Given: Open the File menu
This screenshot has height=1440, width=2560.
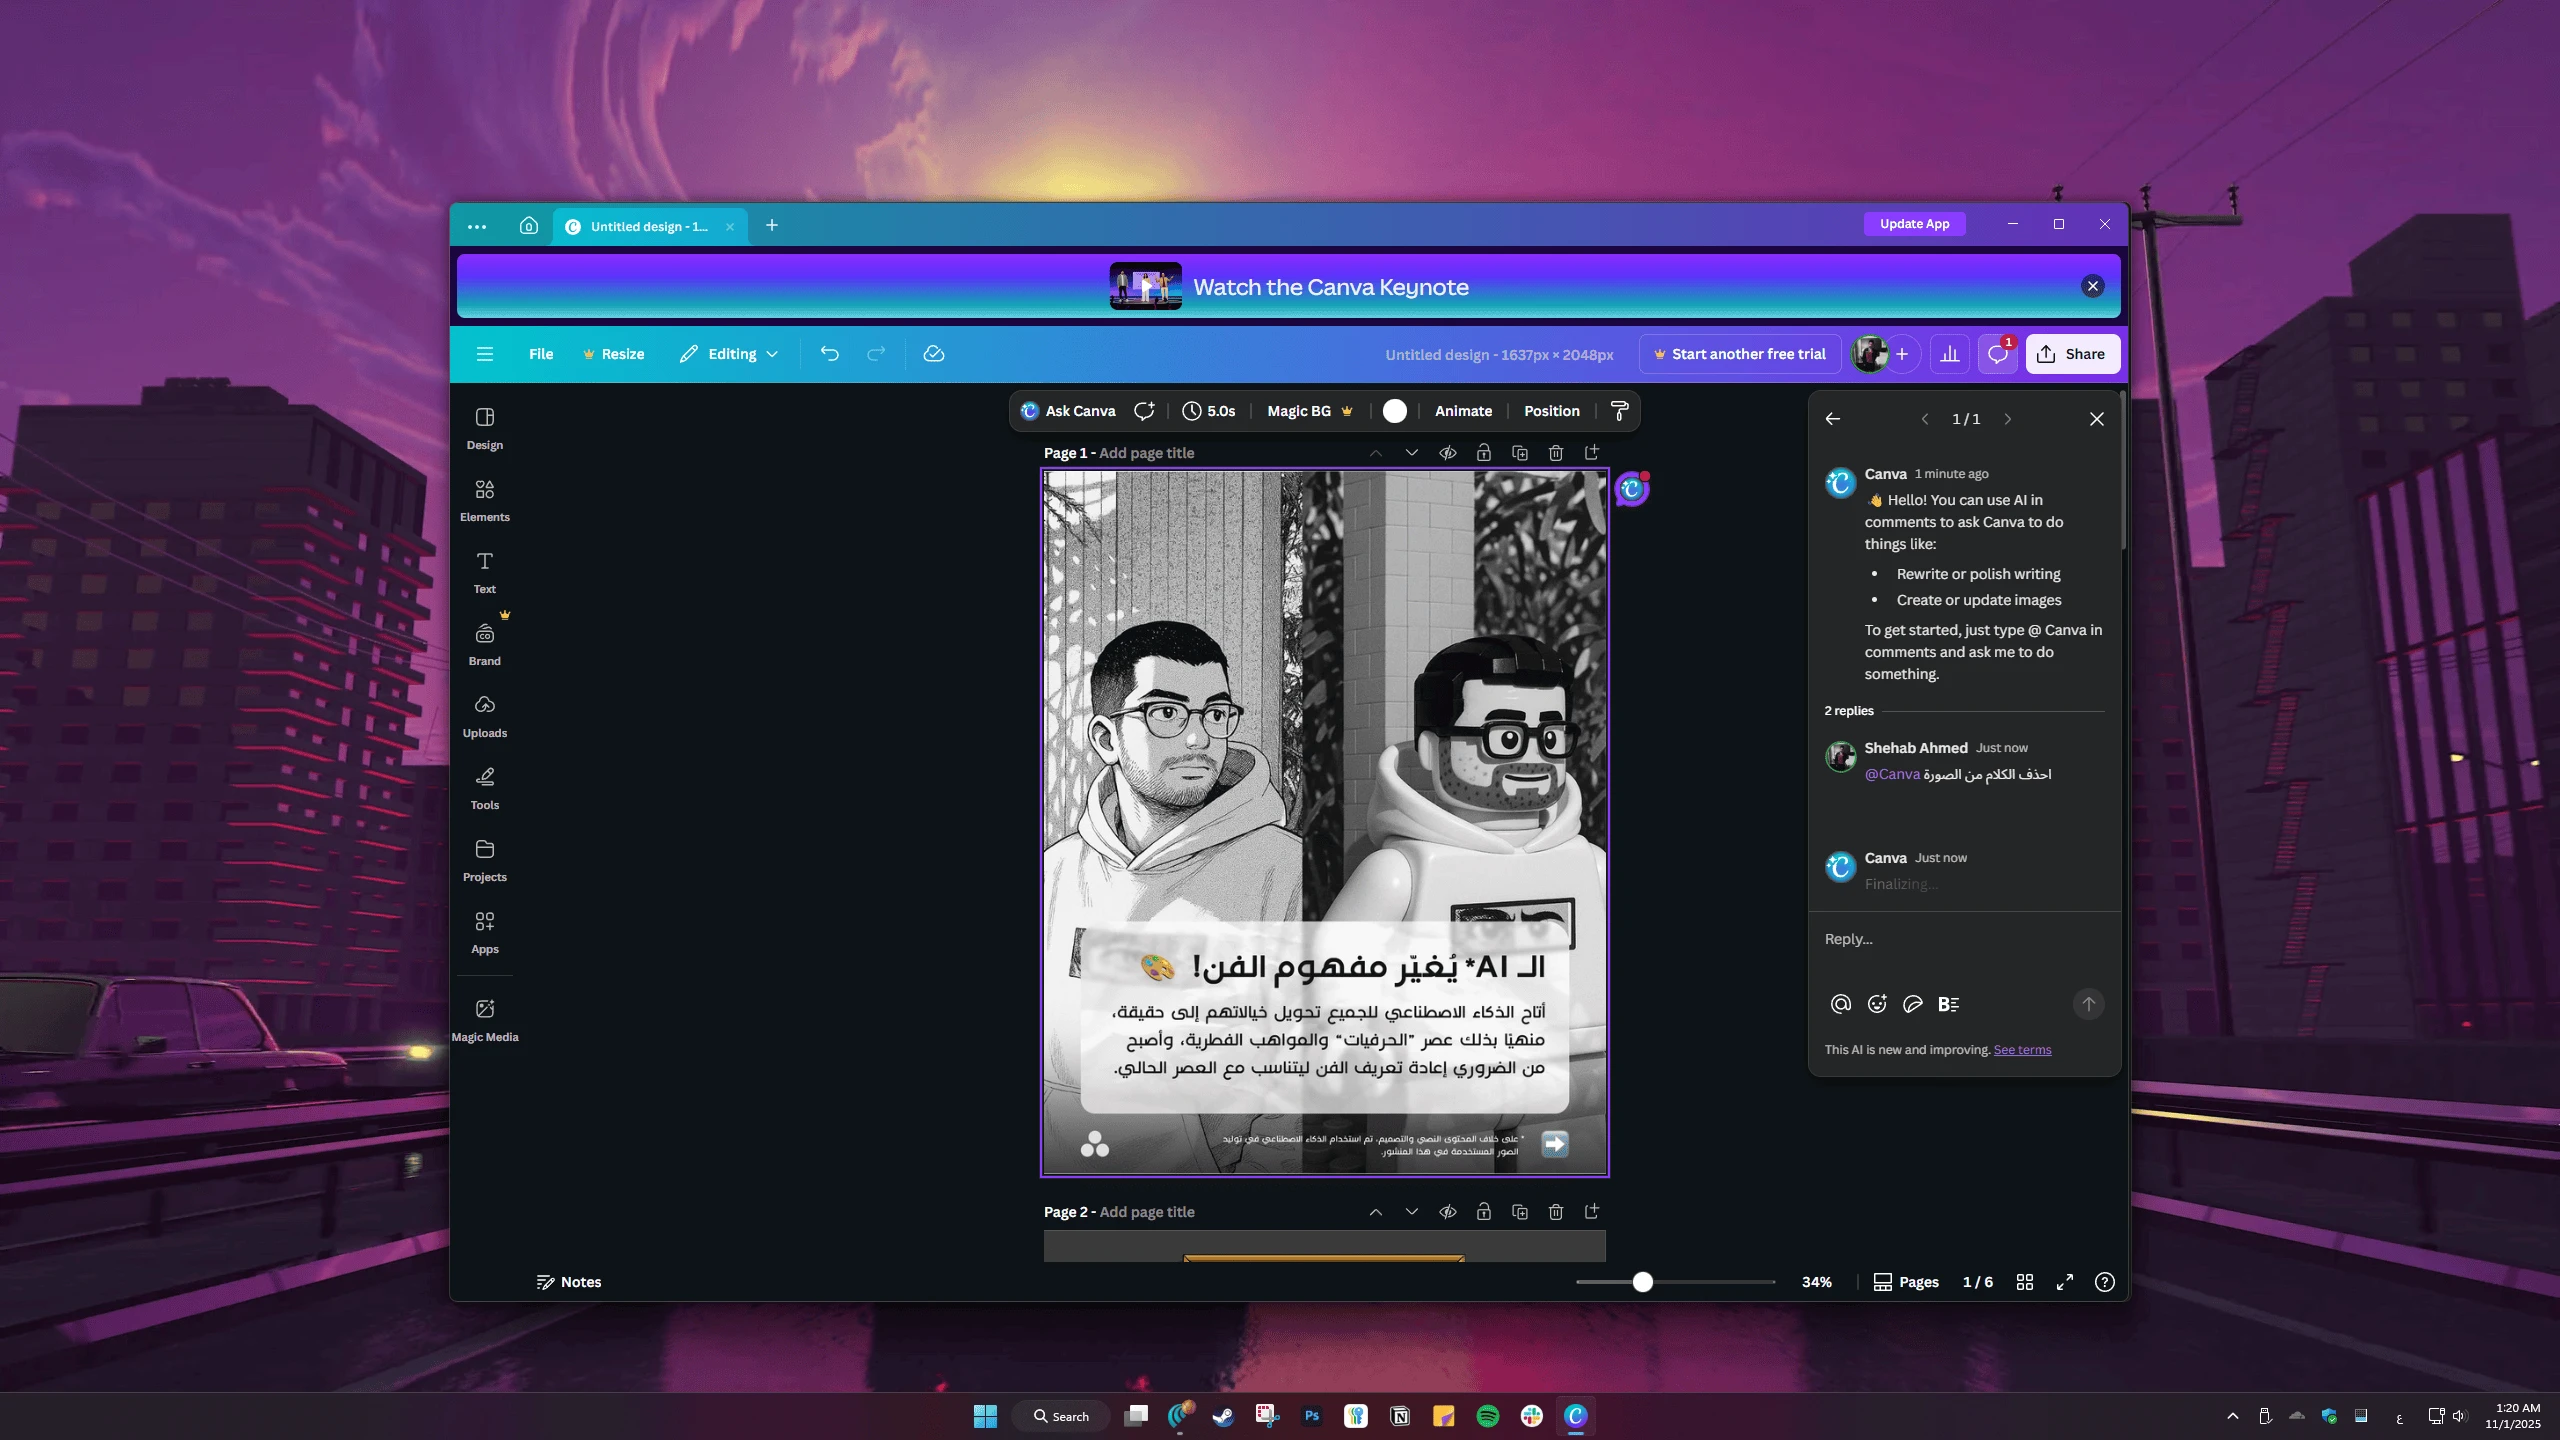Looking at the screenshot, I should tap(540, 354).
